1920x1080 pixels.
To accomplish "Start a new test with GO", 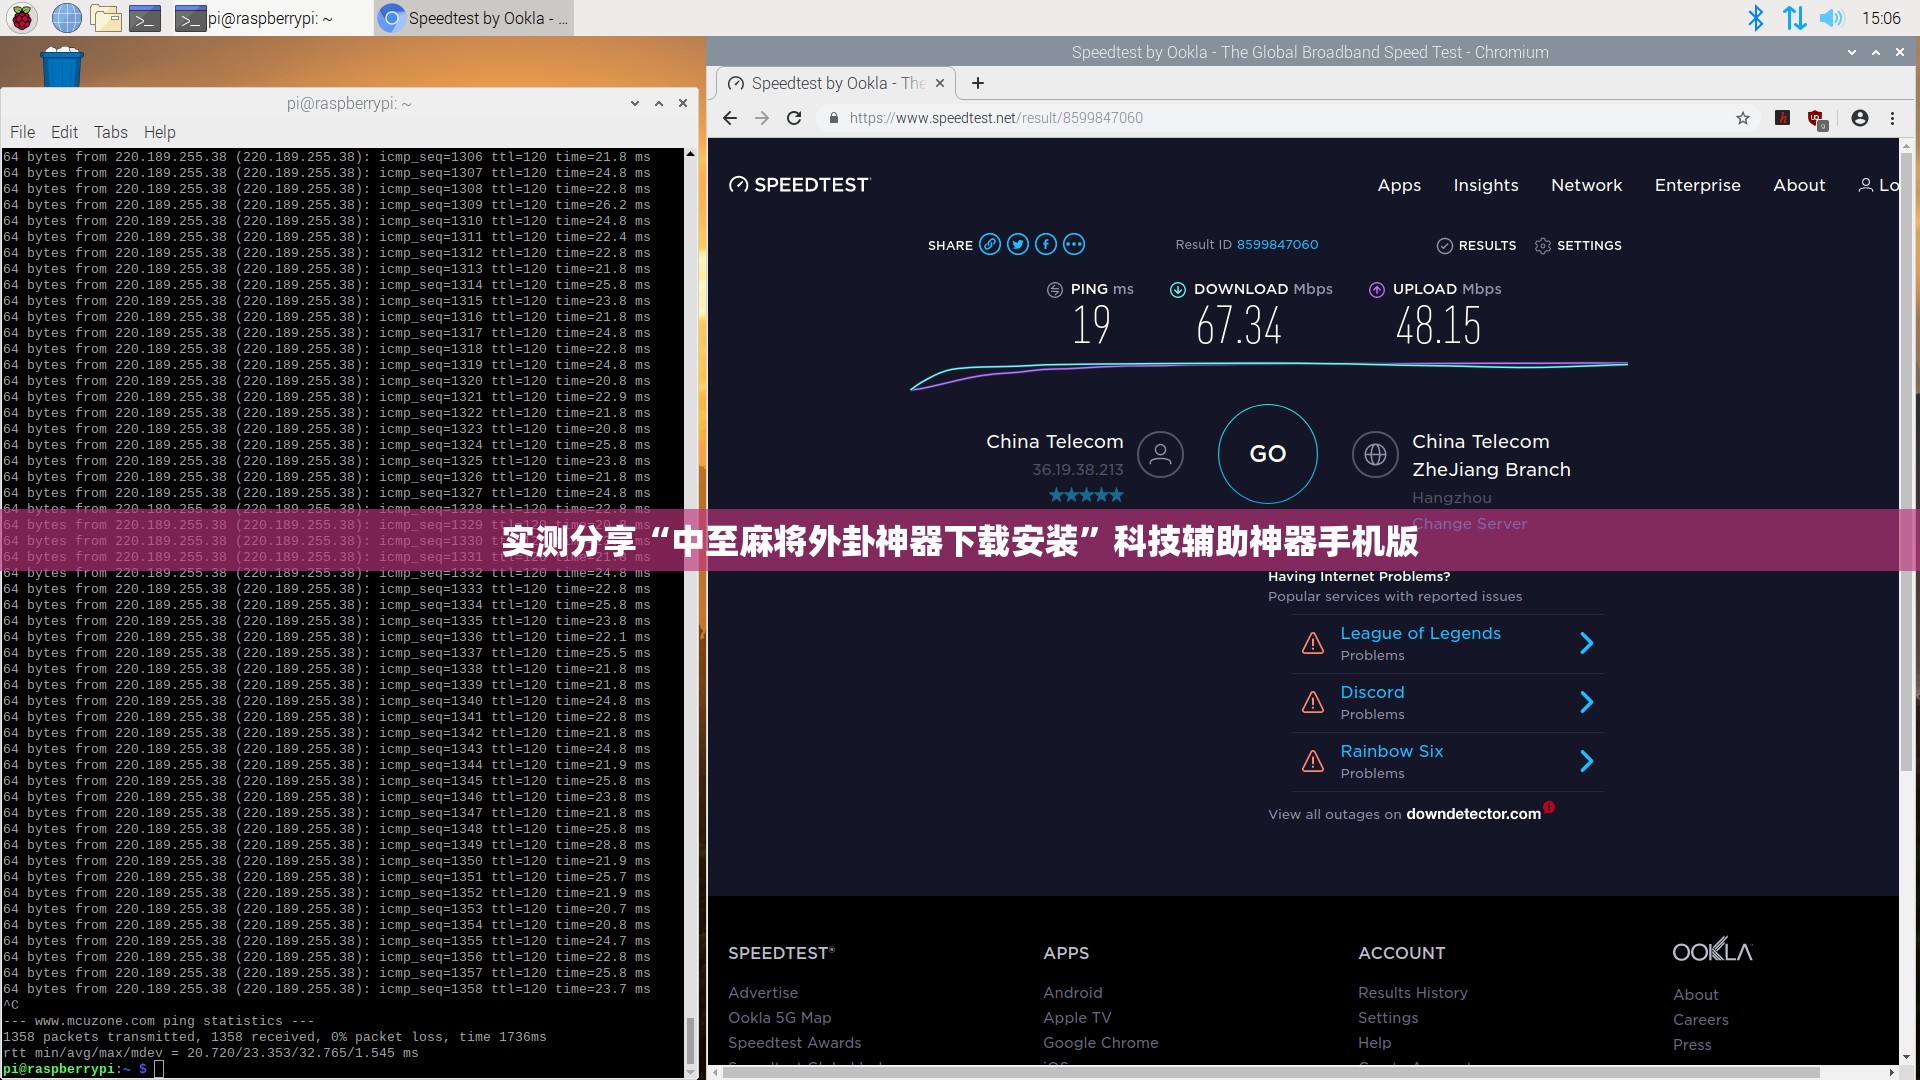I will point(1268,454).
